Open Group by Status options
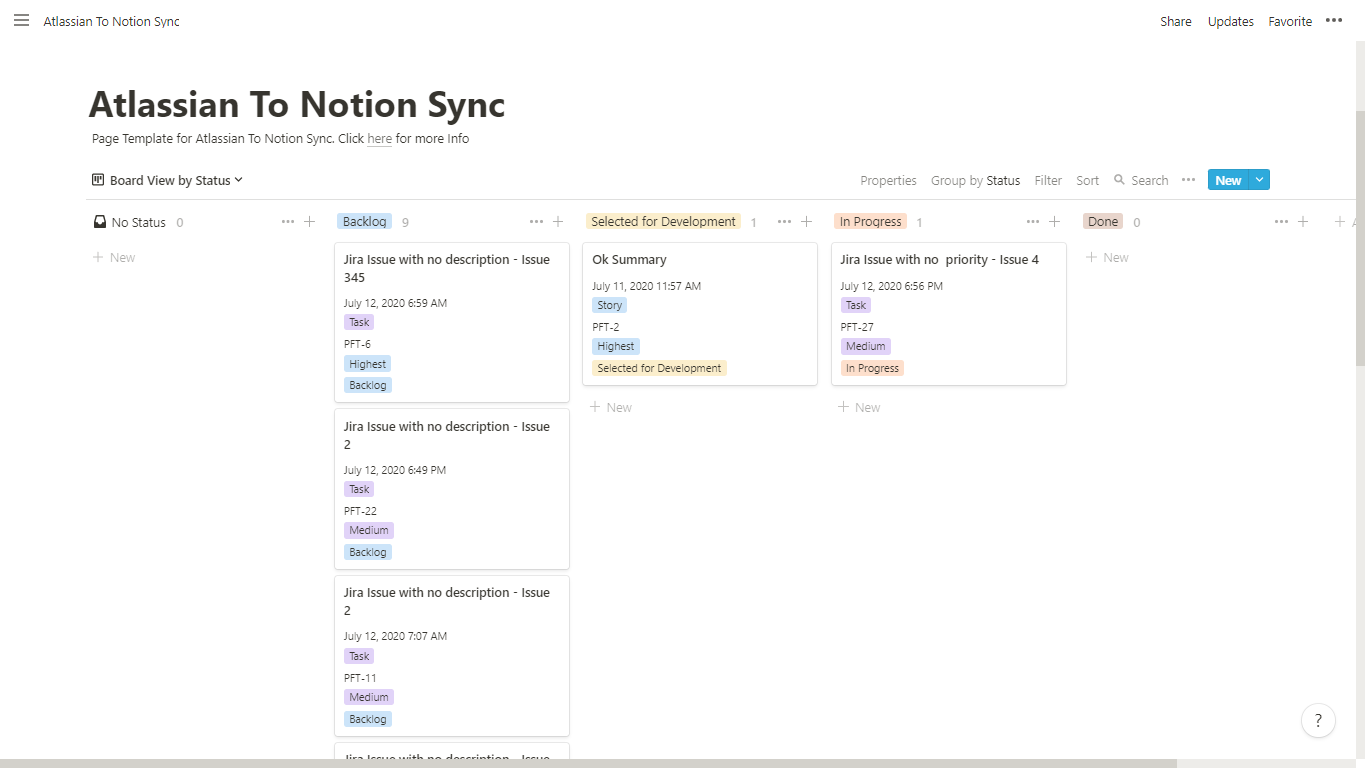1366x768 pixels. point(975,180)
